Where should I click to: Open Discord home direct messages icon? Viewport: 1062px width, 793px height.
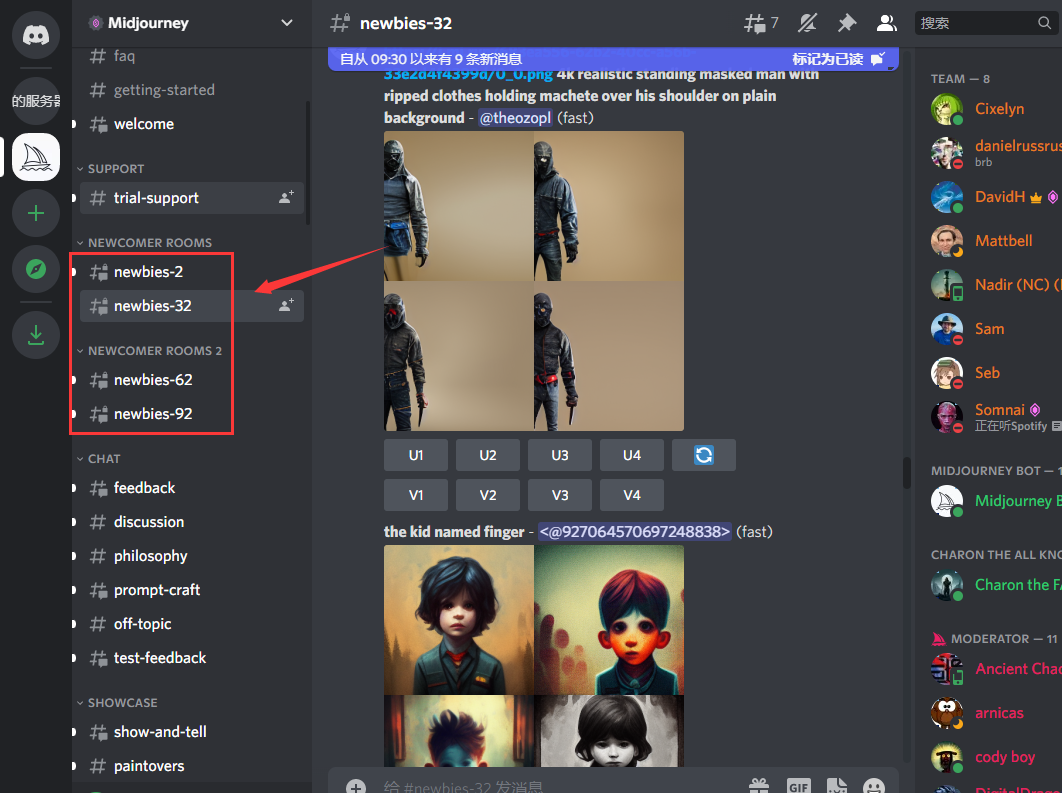pyautogui.click(x=36, y=36)
